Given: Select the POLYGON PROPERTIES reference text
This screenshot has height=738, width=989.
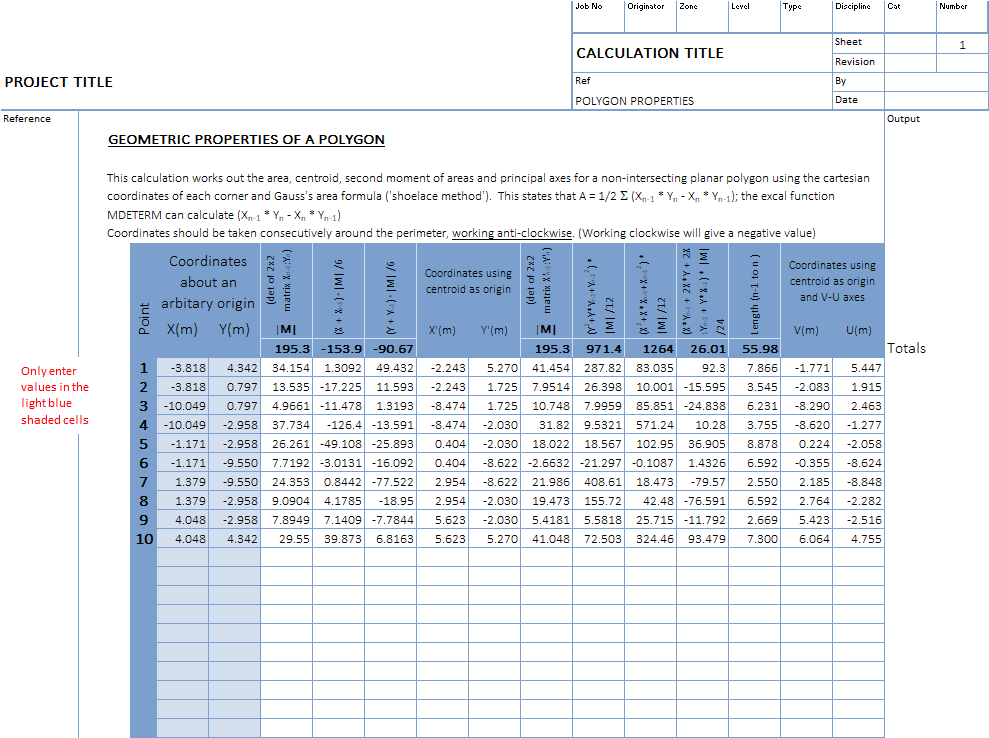Looking at the screenshot, I should click(635, 101).
